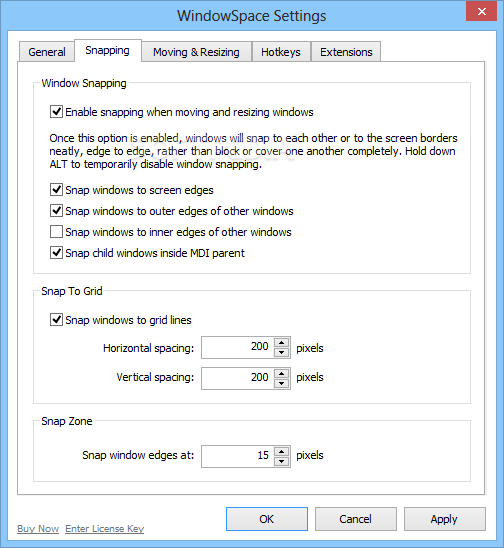The image size is (504, 548).
Task: Increase Snap Zone value with up arrow
Action: click(282, 451)
